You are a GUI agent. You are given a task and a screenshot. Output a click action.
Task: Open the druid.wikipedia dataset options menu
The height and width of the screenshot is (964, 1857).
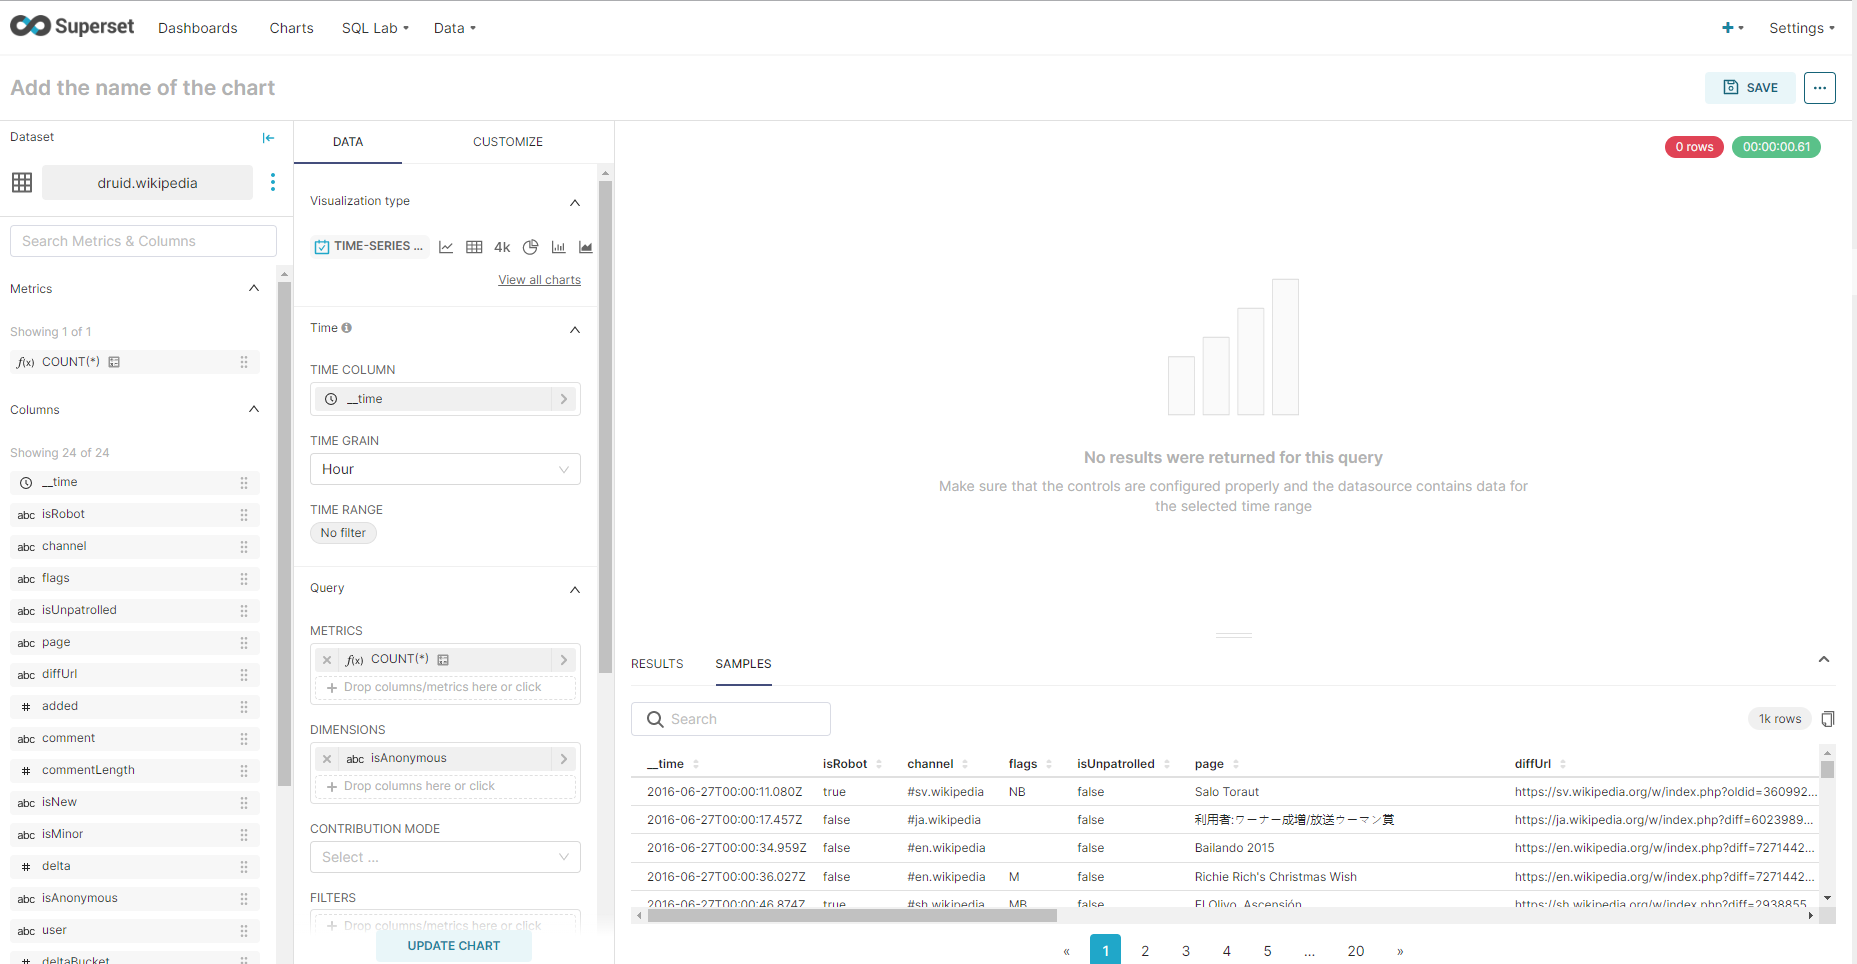pos(273,182)
